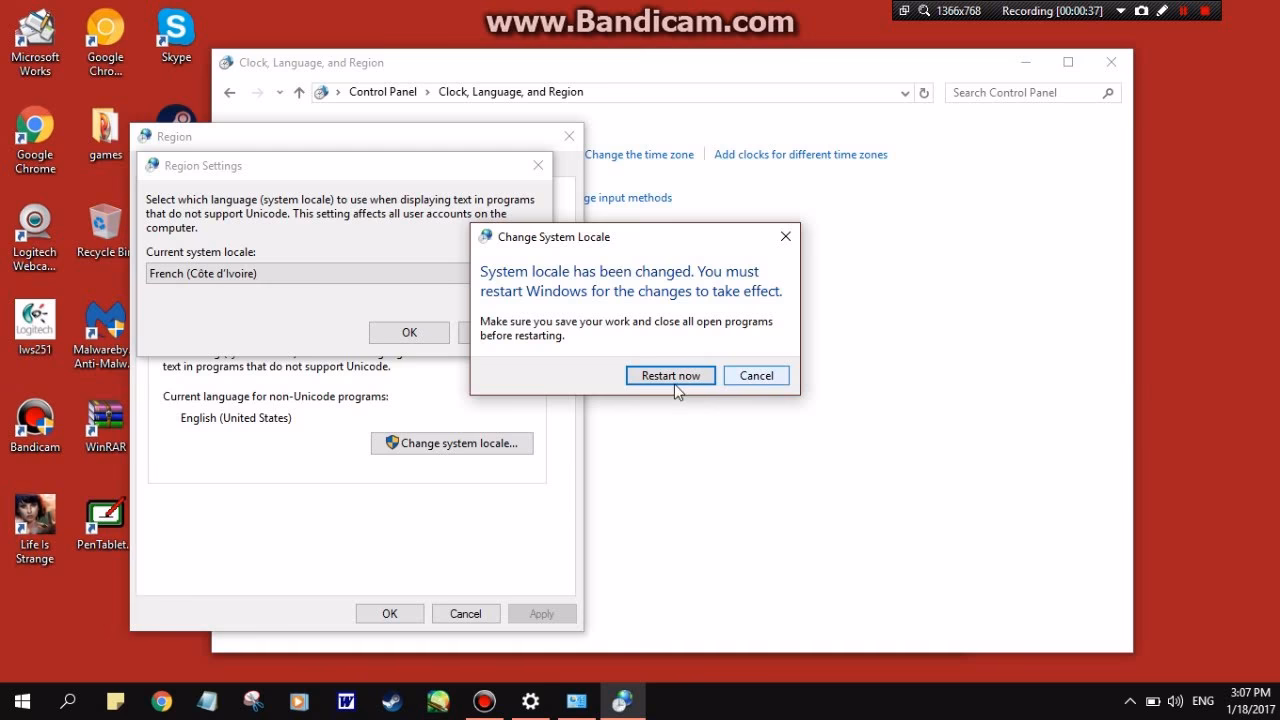
Task: Click the Bandicam pencil drawing icon
Action: point(1162,11)
